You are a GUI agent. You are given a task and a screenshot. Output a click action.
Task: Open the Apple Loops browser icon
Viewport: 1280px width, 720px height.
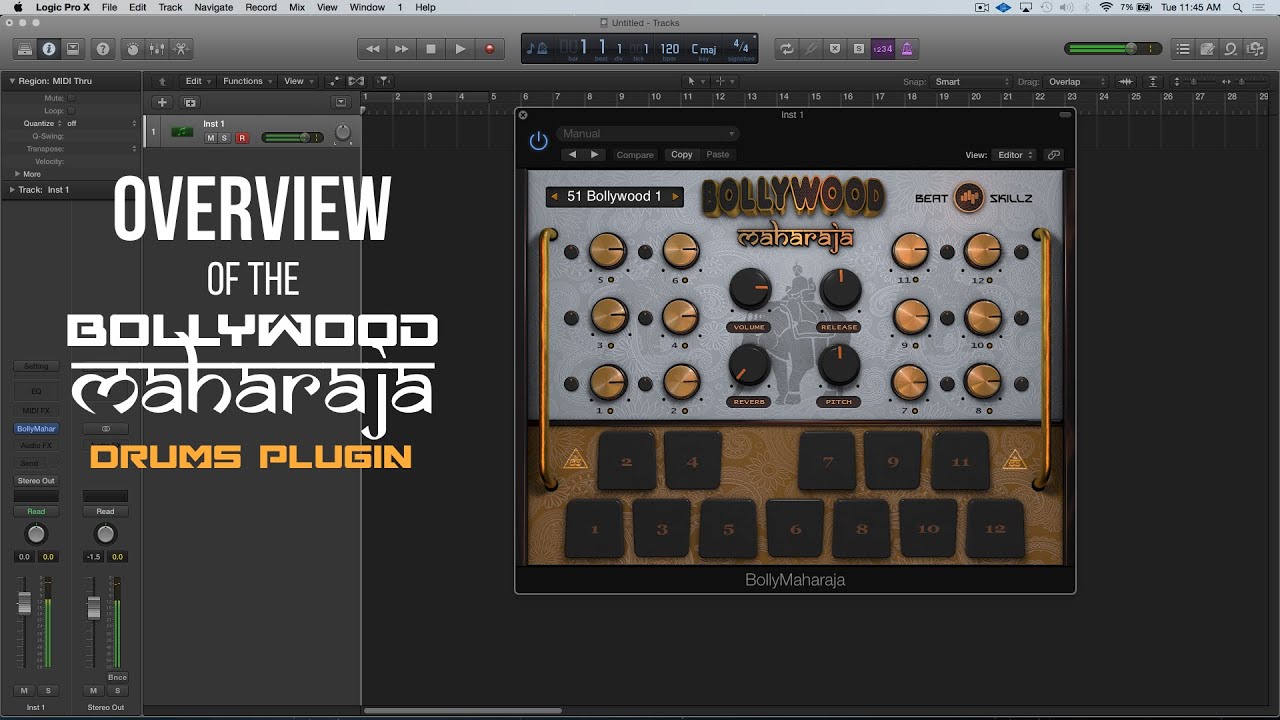pos(1231,48)
